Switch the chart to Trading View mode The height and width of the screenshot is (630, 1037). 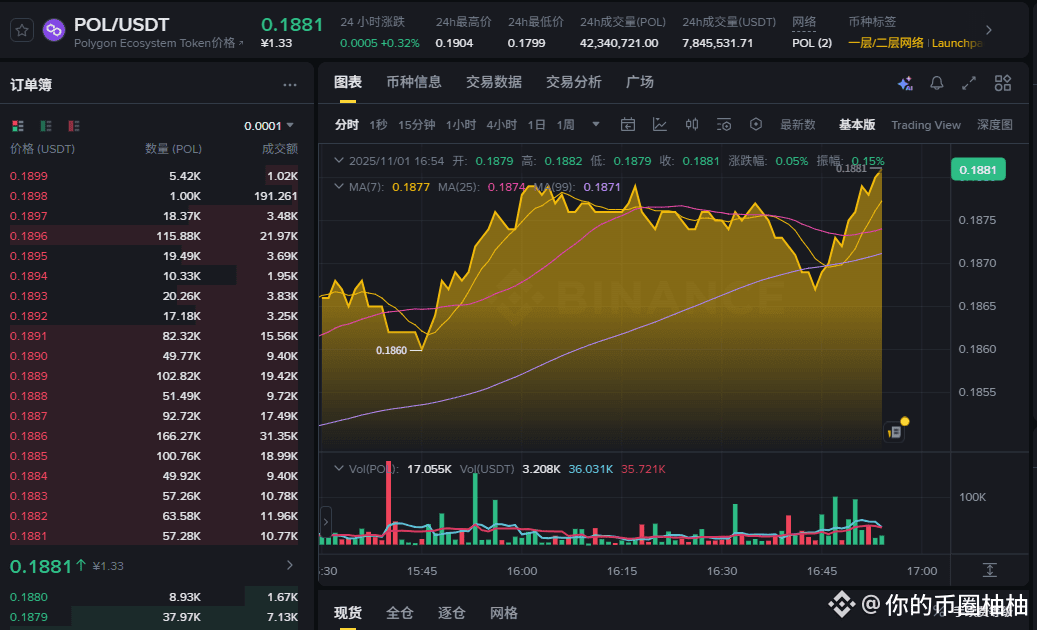925,125
